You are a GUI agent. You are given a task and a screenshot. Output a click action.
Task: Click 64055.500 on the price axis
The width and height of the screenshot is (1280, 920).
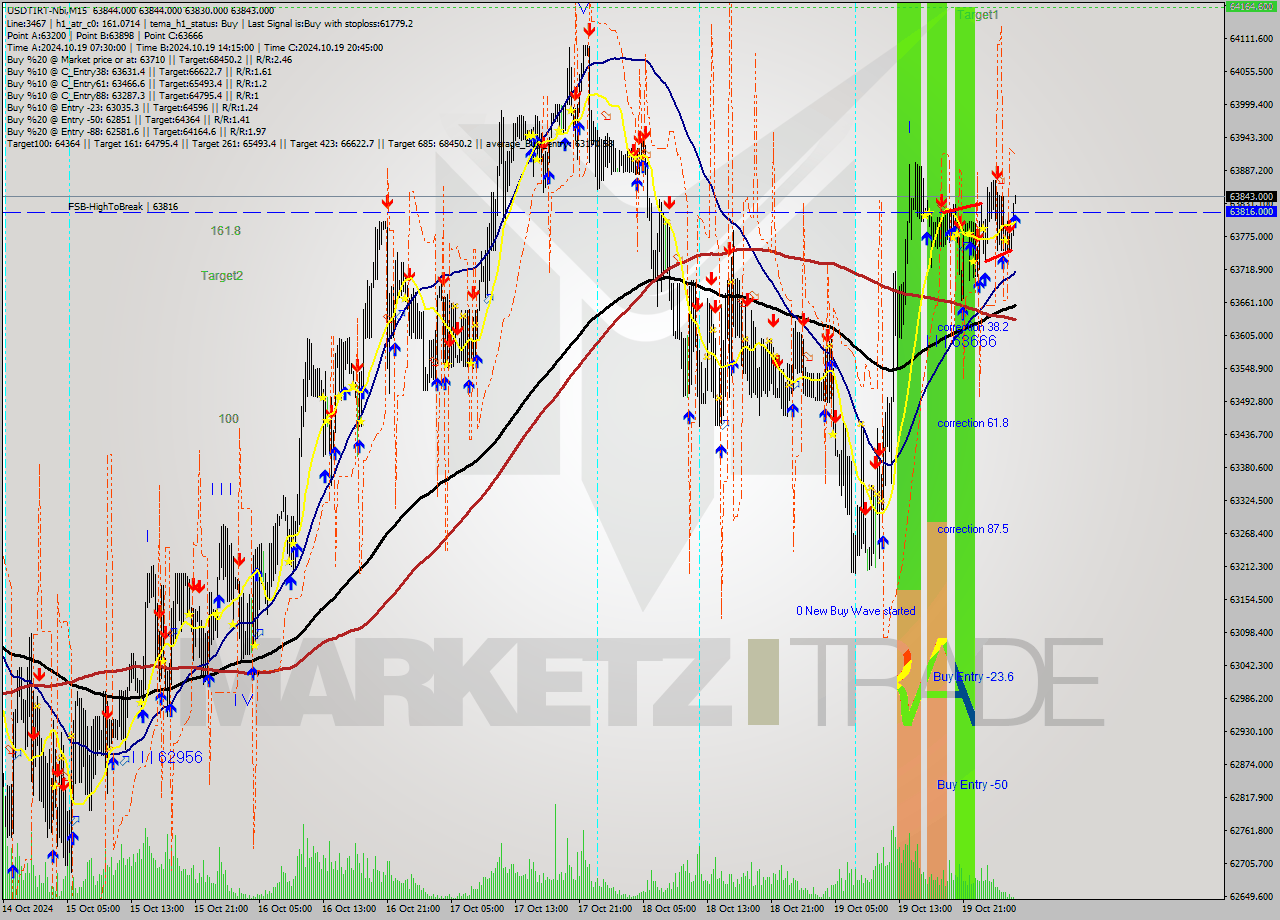click(x=1250, y=71)
